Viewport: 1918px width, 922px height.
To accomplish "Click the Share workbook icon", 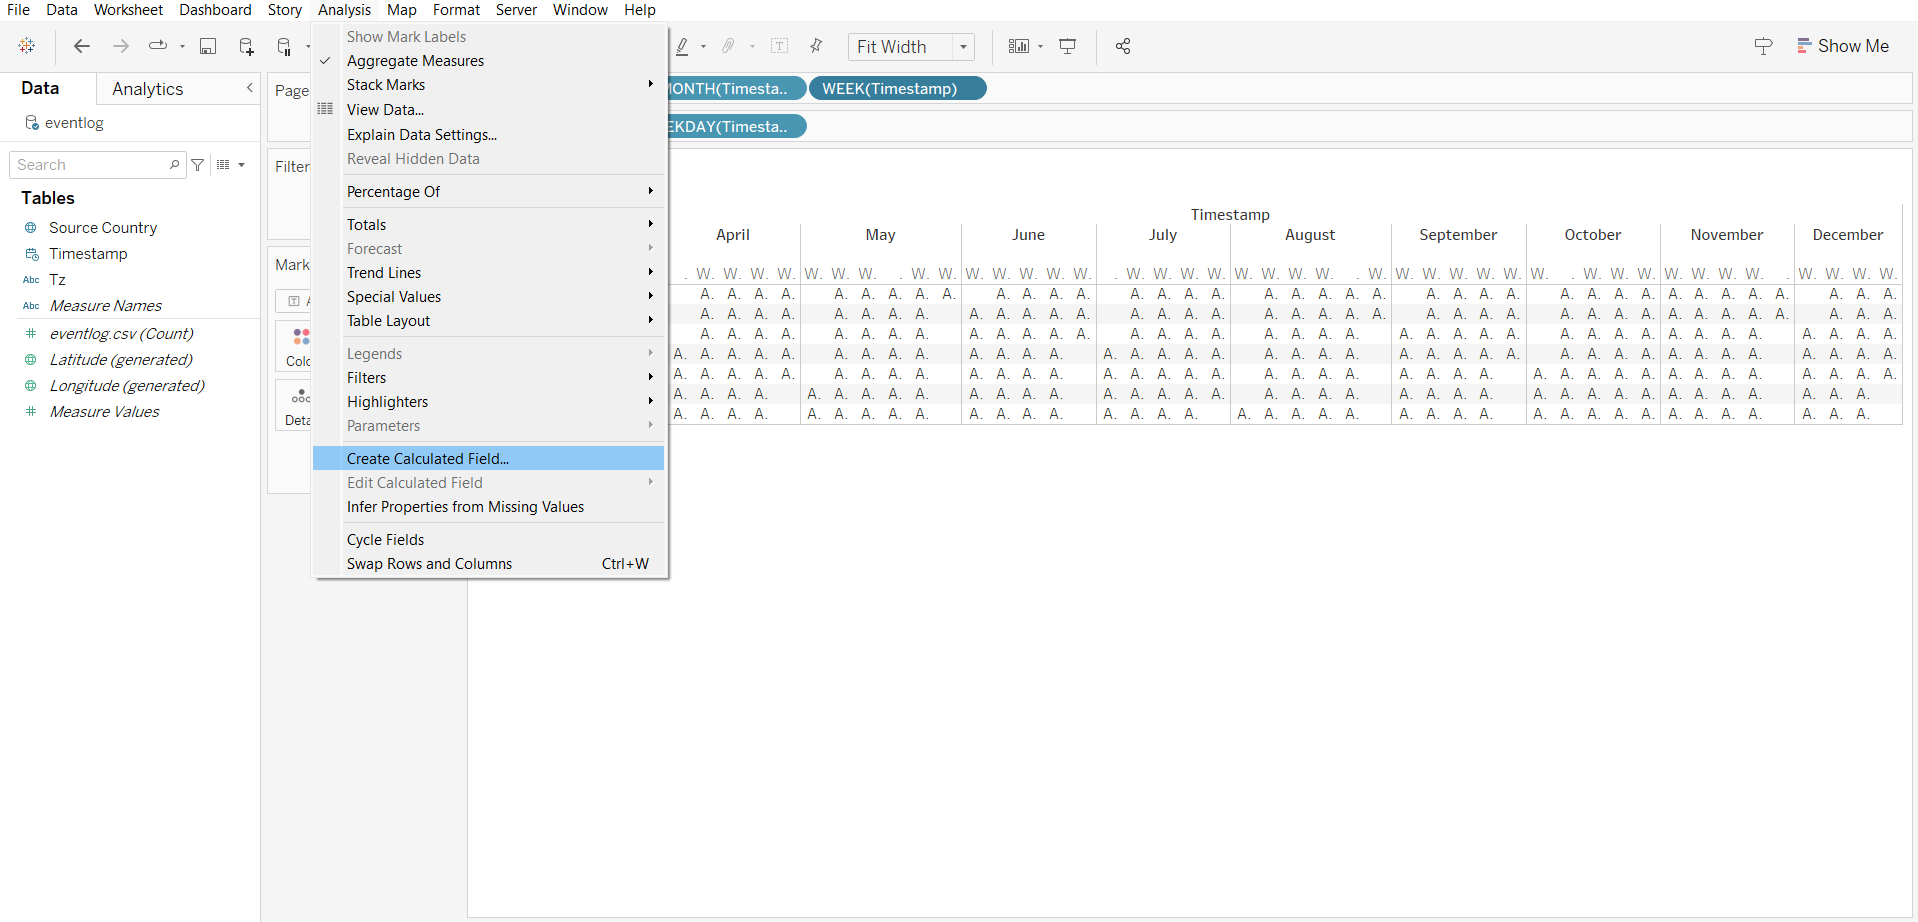I will click(x=1123, y=47).
